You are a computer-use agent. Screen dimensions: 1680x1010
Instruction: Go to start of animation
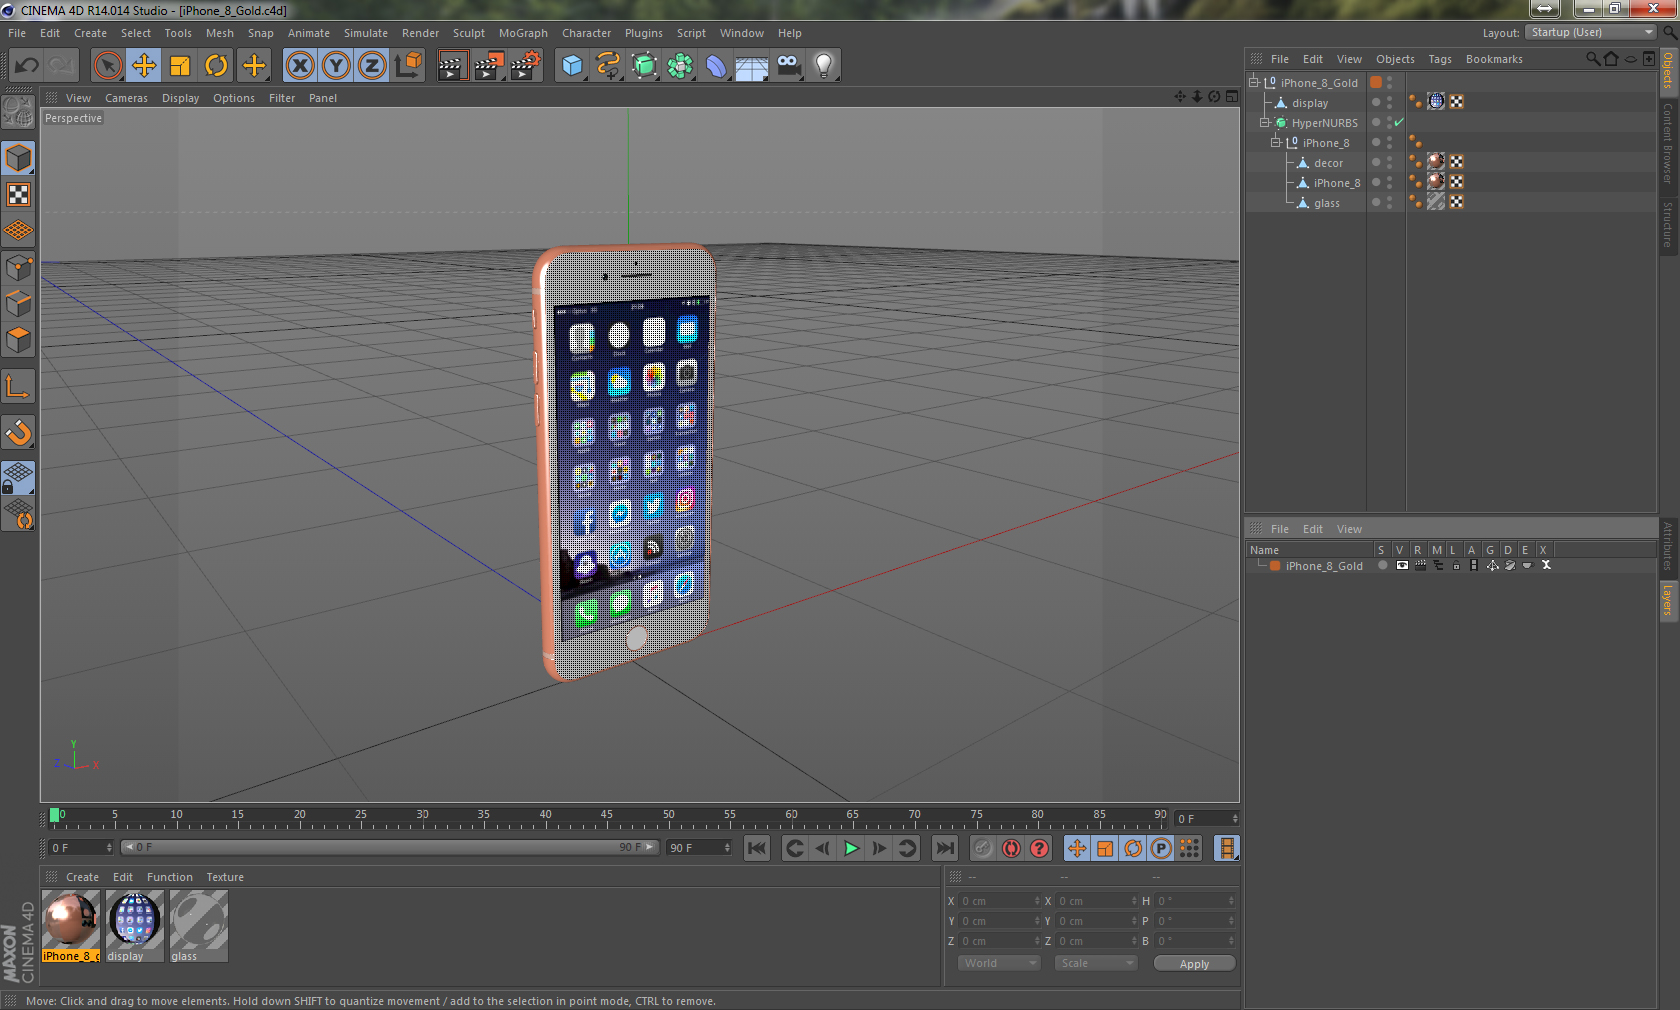[757, 848]
